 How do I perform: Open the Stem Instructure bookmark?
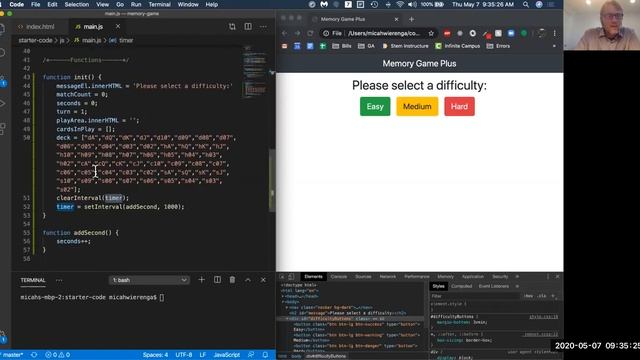click(405, 46)
